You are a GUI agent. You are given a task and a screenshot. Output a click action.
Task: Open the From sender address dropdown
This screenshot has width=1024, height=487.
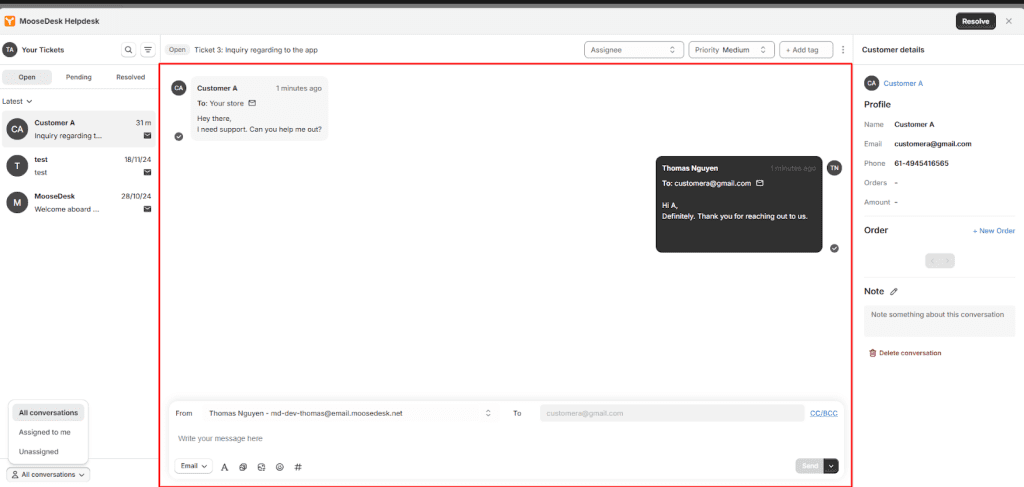pos(349,413)
